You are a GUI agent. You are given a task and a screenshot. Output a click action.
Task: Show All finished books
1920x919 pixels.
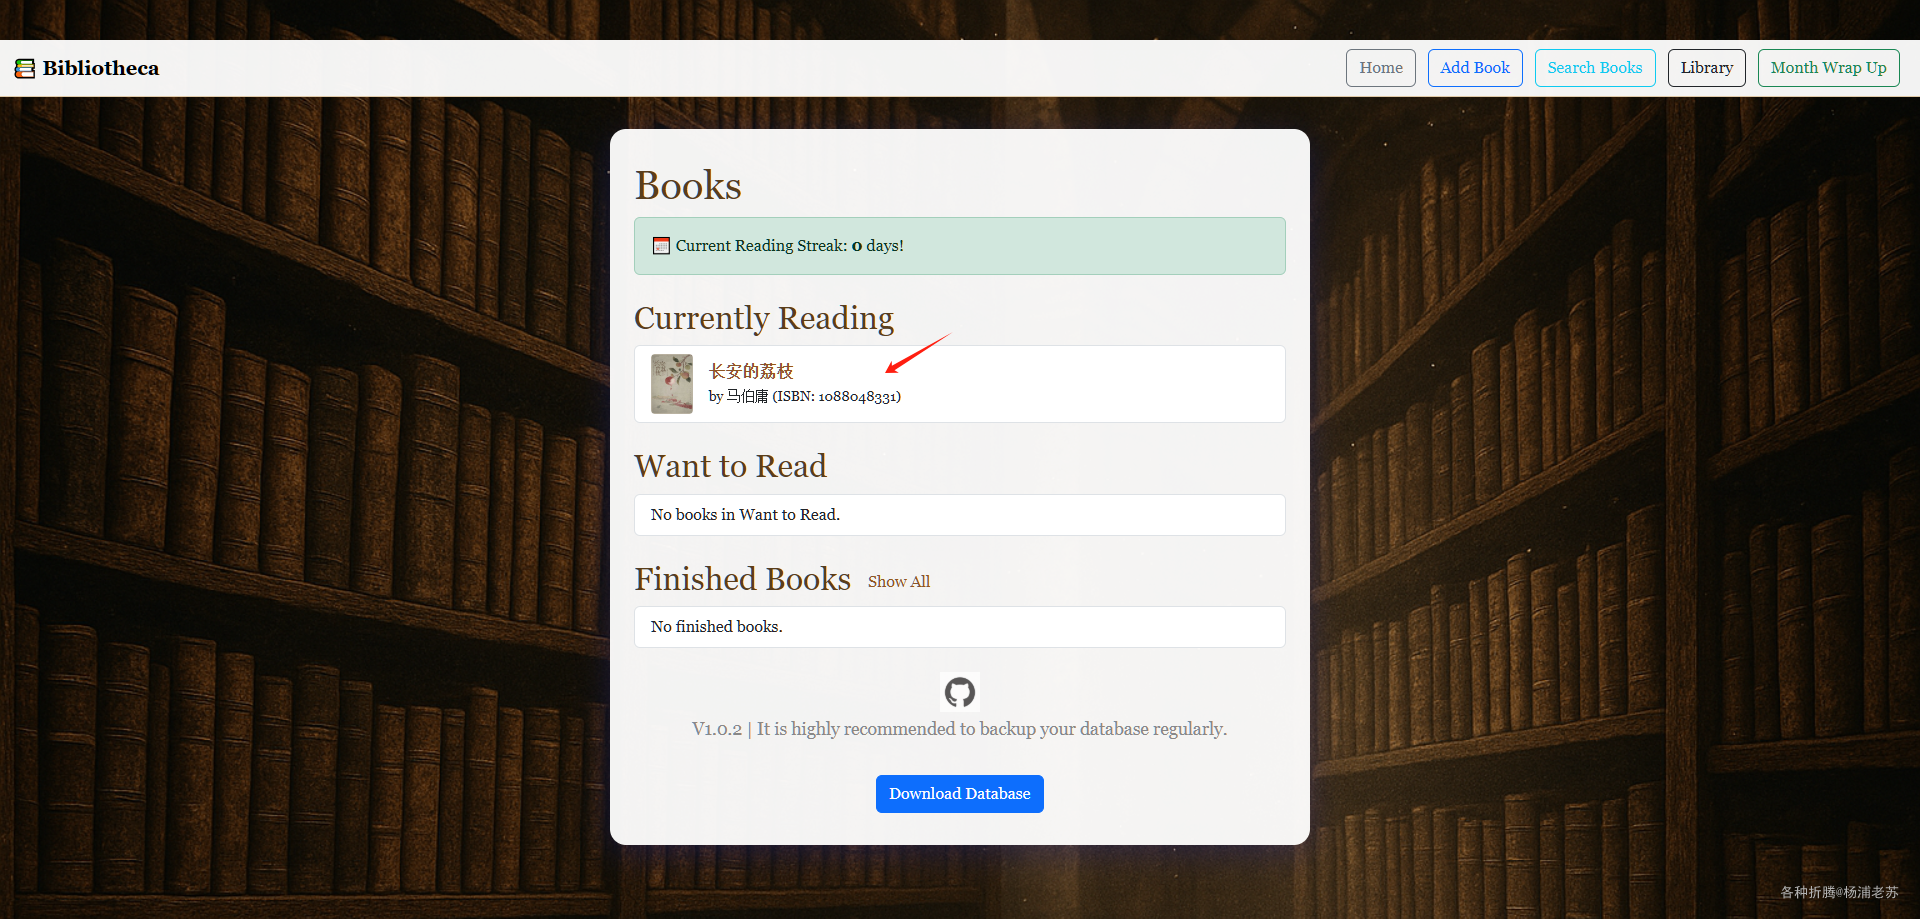pos(899,582)
